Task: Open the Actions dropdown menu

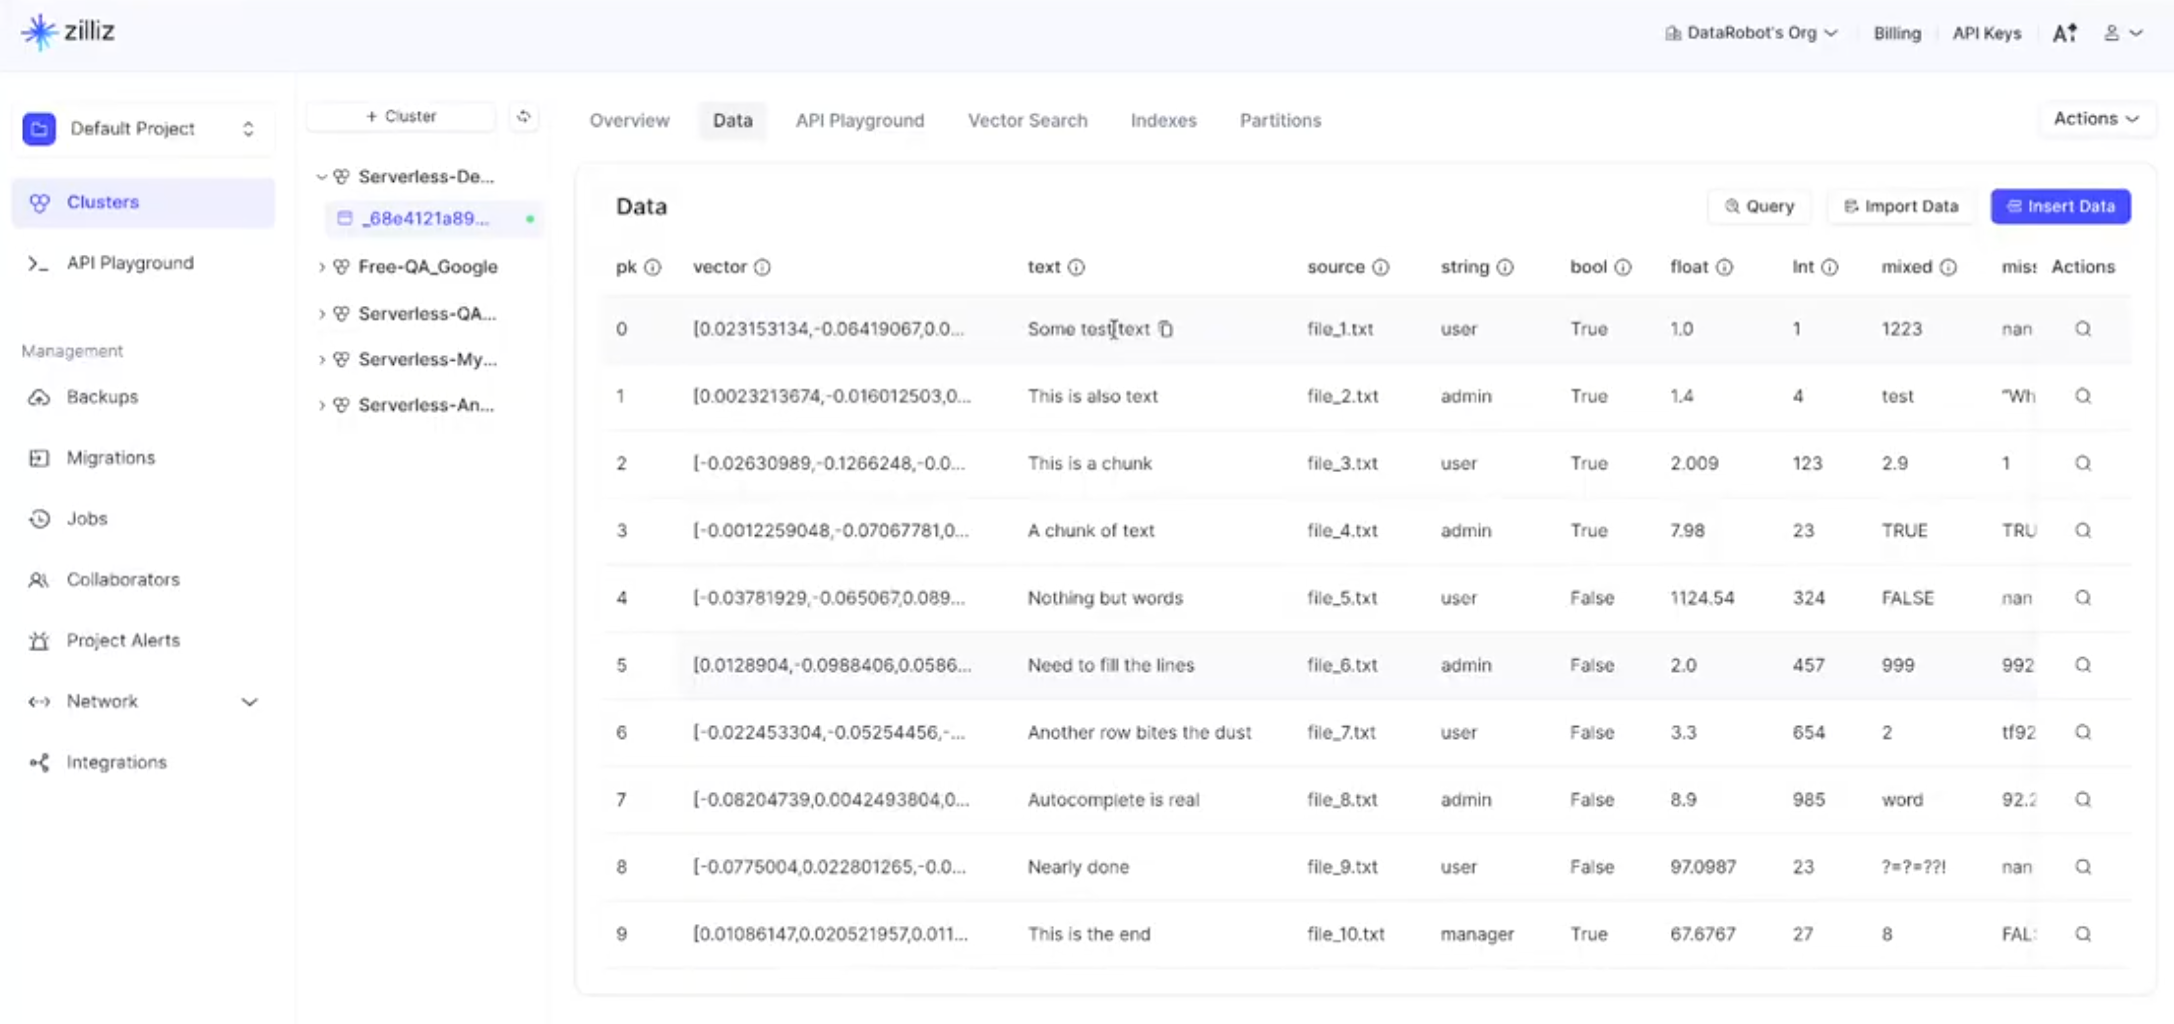Action: 2095,119
